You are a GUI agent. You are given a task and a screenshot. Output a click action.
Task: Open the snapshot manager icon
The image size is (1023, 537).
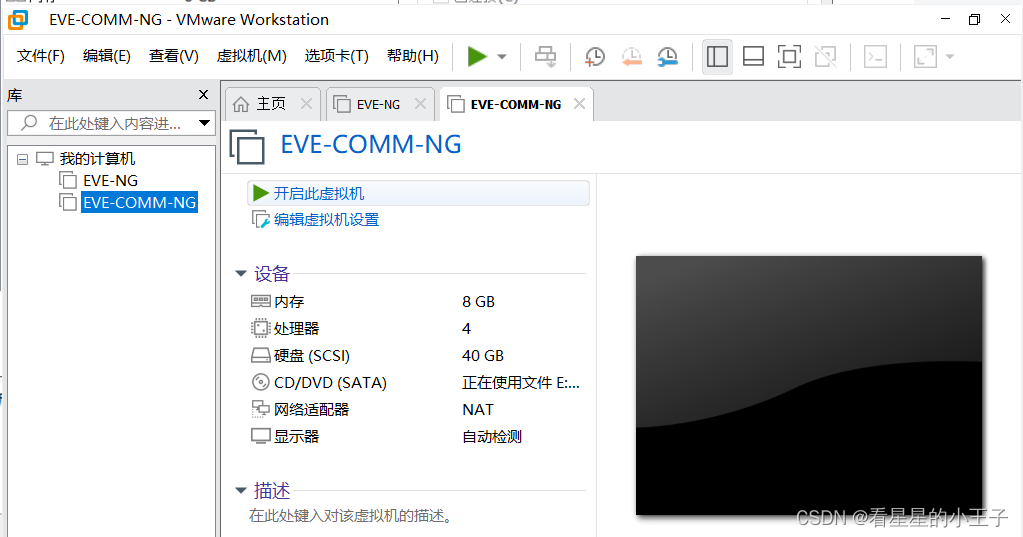click(667, 57)
